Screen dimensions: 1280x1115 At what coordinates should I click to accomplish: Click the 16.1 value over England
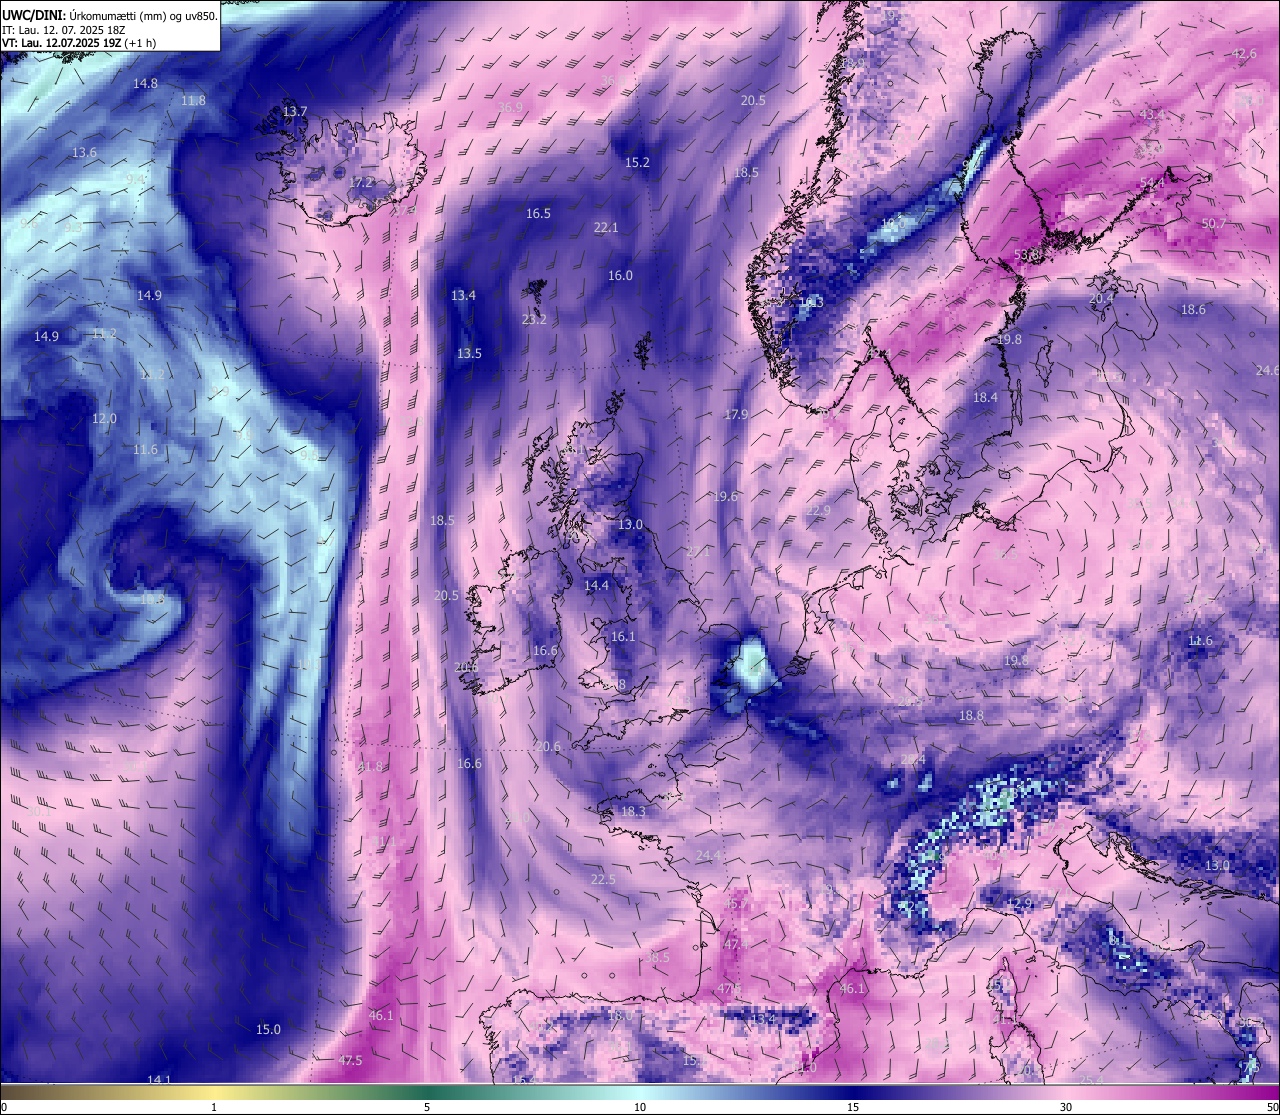622,637
